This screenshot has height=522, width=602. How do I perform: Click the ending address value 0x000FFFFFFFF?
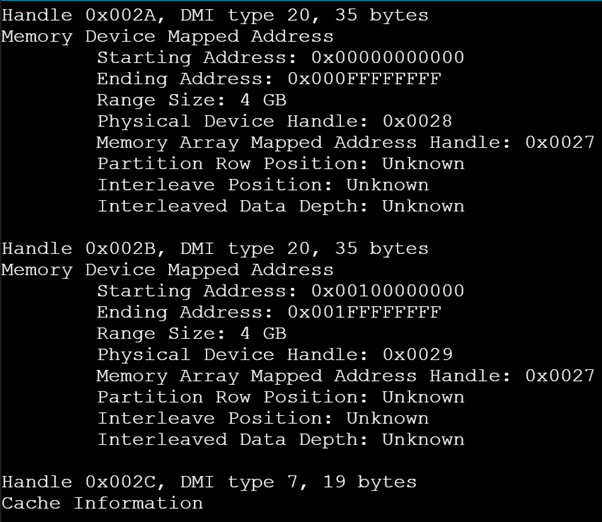pos(364,79)
